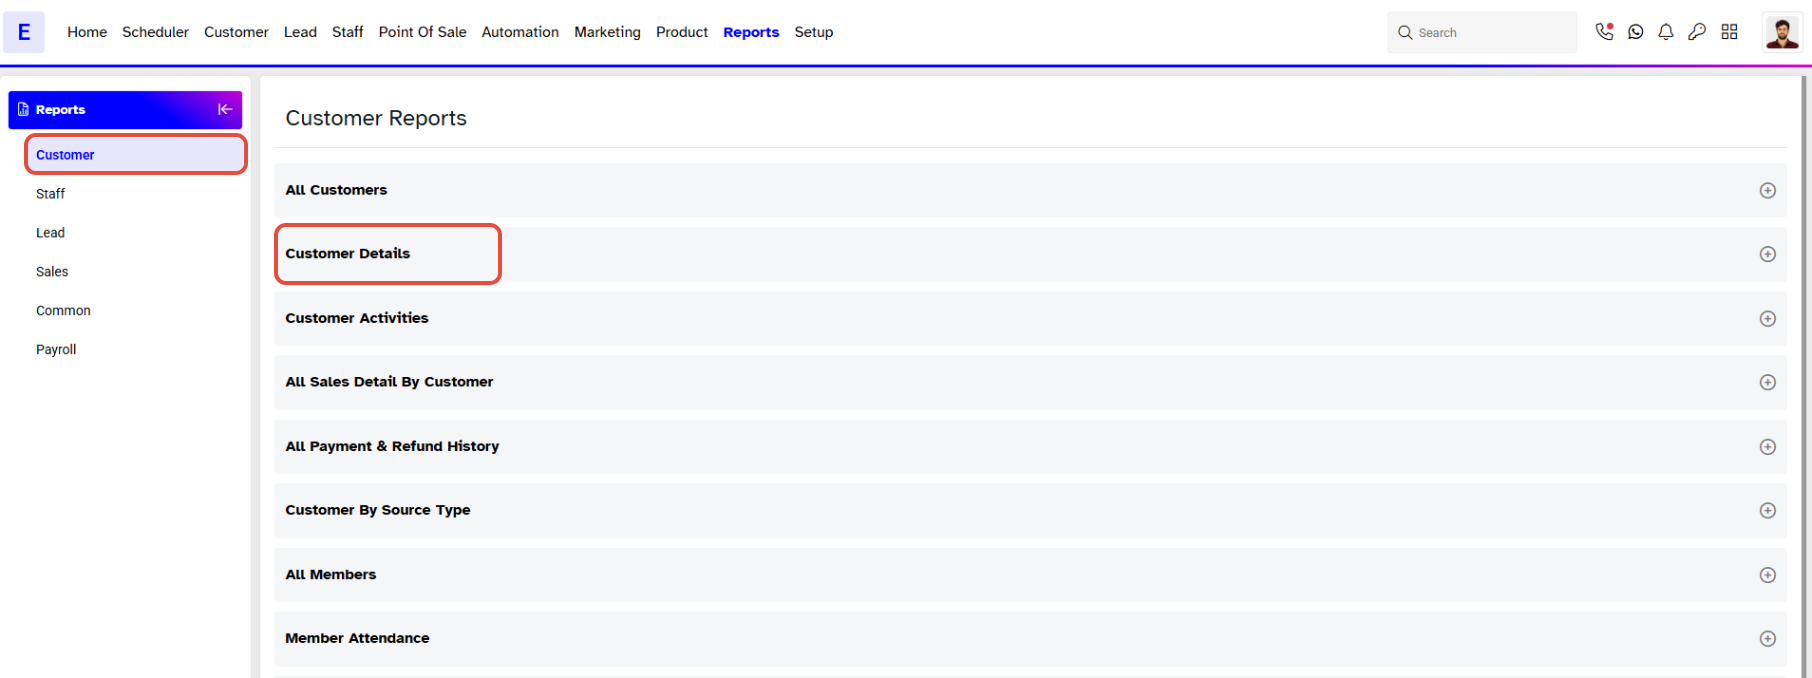Image resolution: width=1812 pixels, height=678 pixels.
Task: Open the All Customers report
Action: click(x=1030, y=190)
